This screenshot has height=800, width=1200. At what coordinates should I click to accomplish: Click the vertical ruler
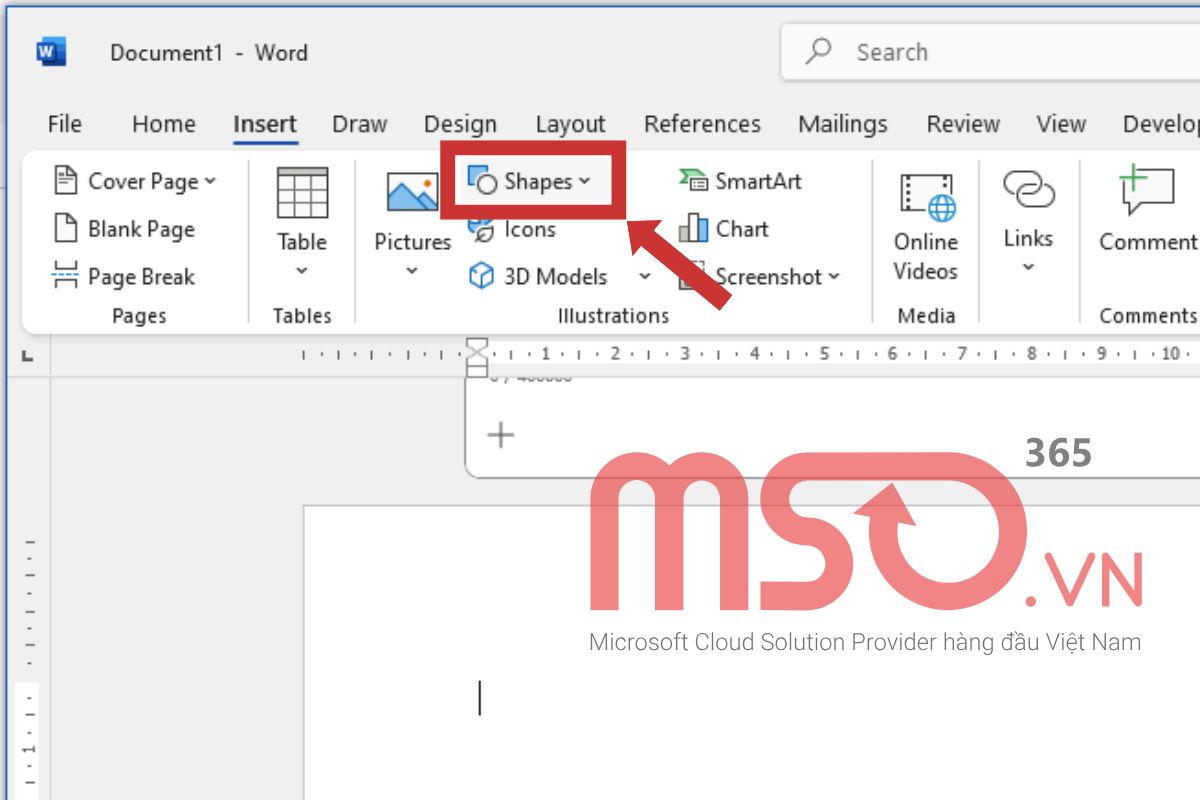[x=29, y=670]
